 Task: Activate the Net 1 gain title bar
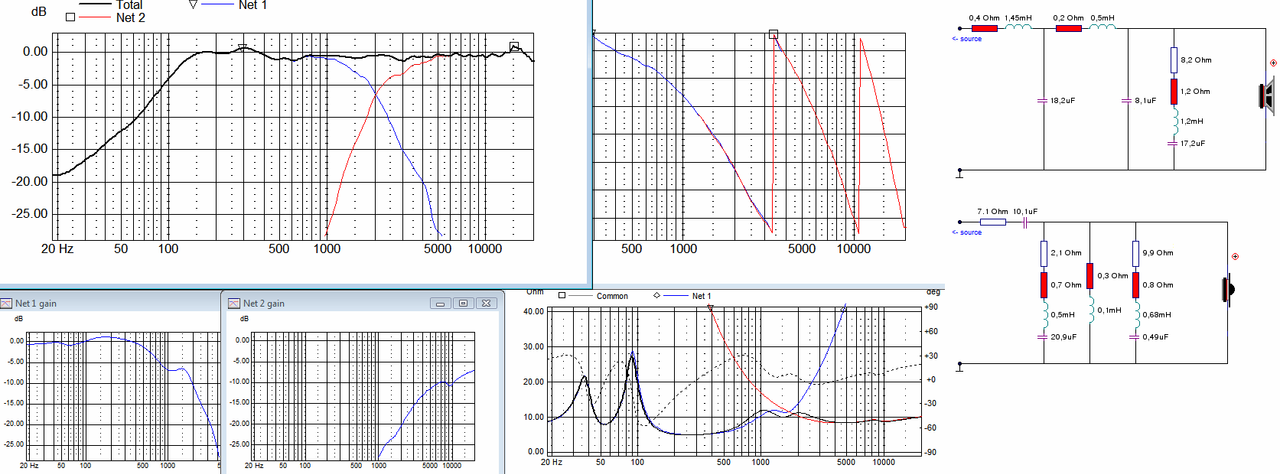pyautogui.click(x=110, y=302)
